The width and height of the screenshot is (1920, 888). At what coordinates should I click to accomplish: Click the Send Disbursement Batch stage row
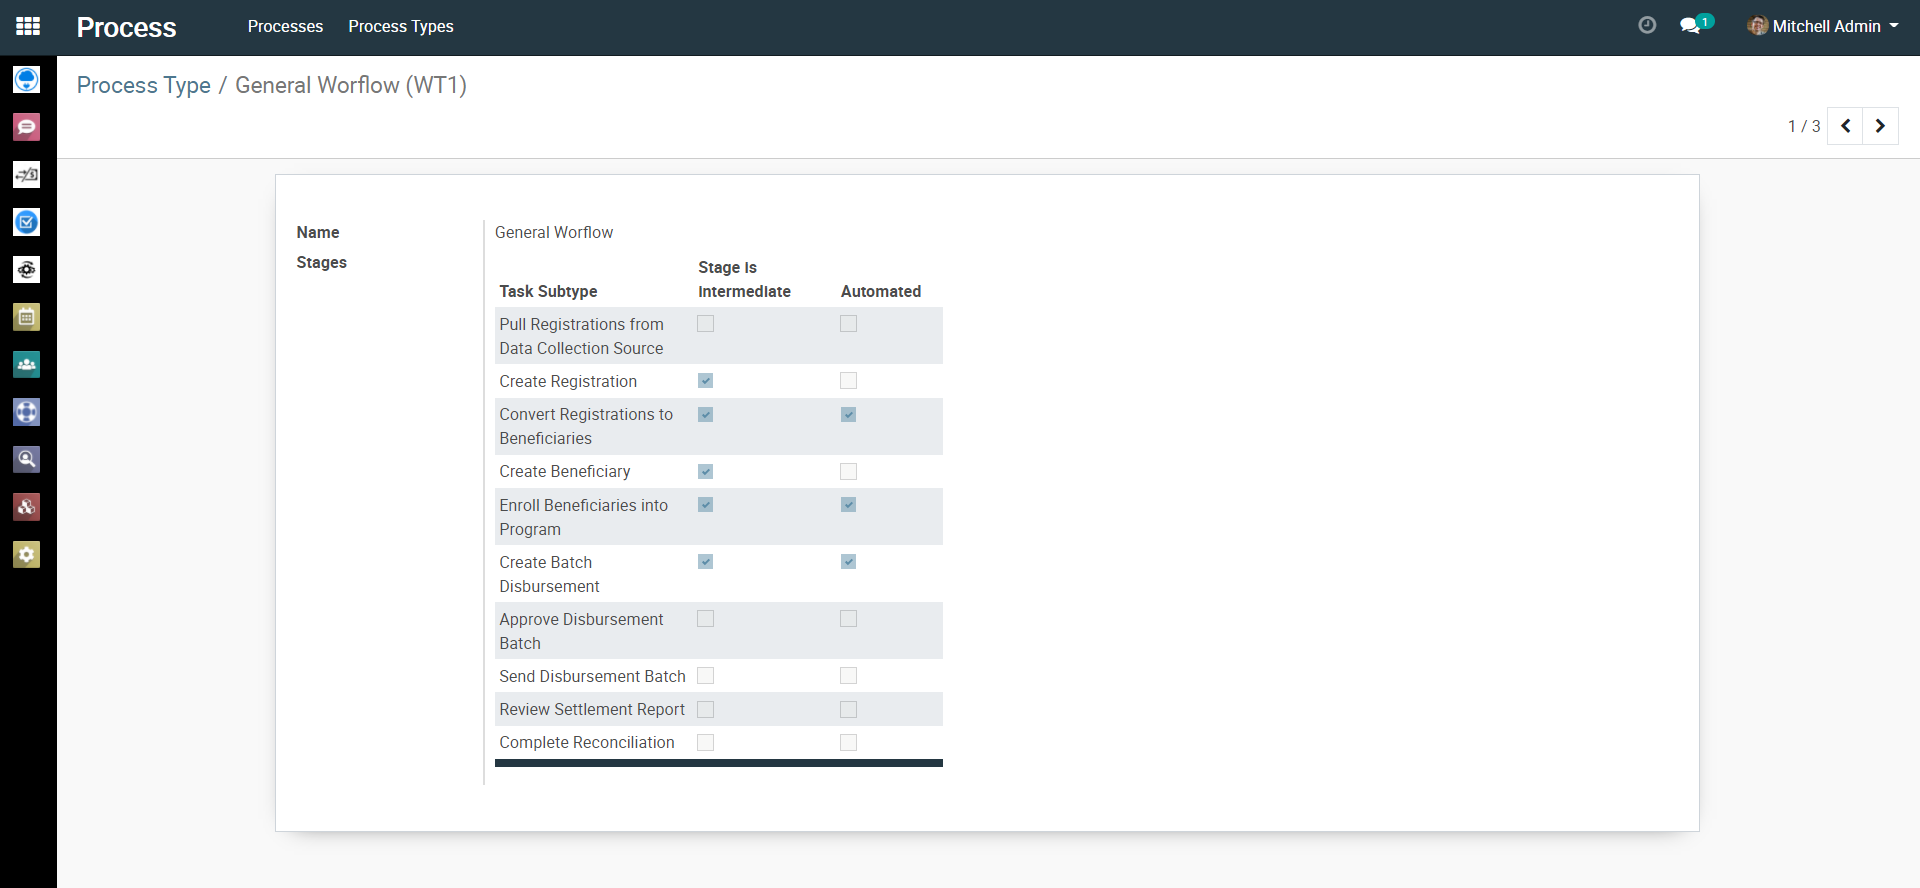click(592, 677)
